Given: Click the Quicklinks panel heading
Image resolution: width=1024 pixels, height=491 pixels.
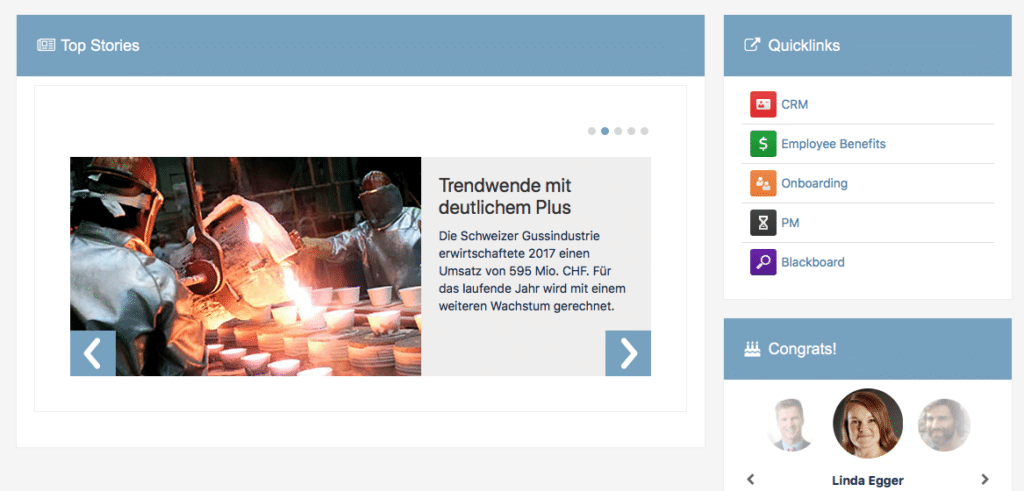Looking at the screenshot, I should (804, 46).
